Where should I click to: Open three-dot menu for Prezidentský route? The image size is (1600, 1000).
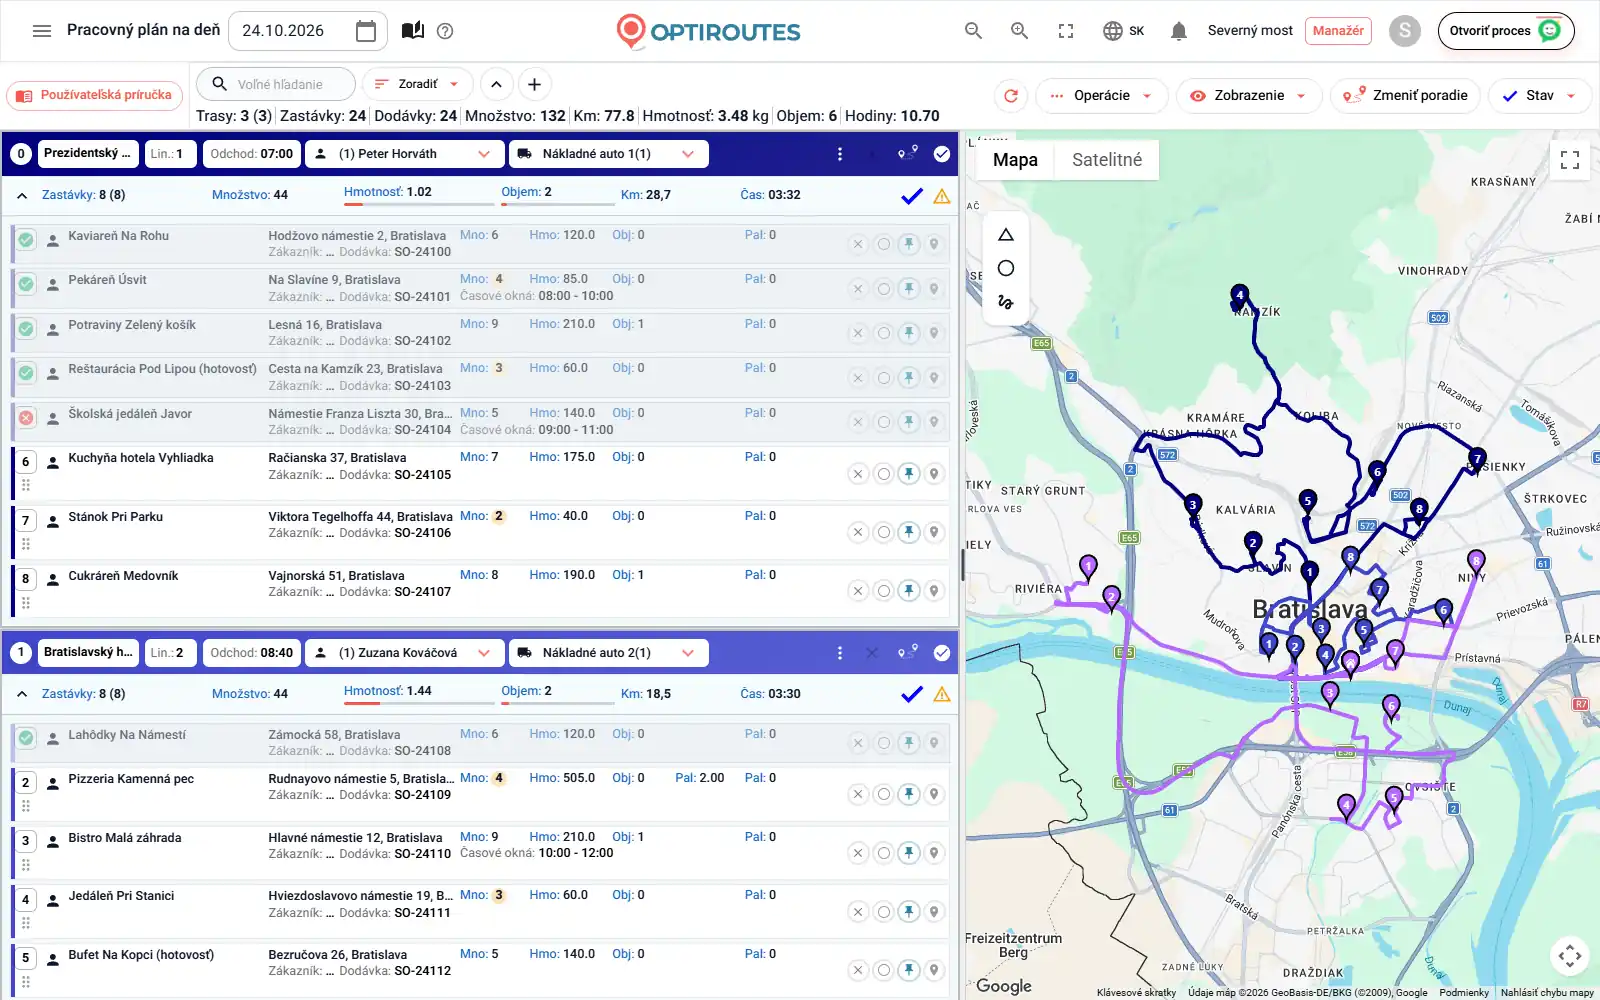coord(840,154)
